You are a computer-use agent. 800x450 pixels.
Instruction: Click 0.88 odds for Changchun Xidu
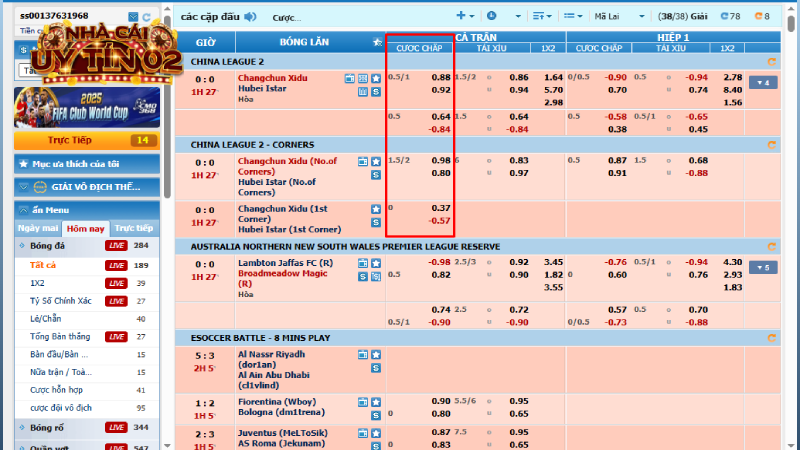440,77
